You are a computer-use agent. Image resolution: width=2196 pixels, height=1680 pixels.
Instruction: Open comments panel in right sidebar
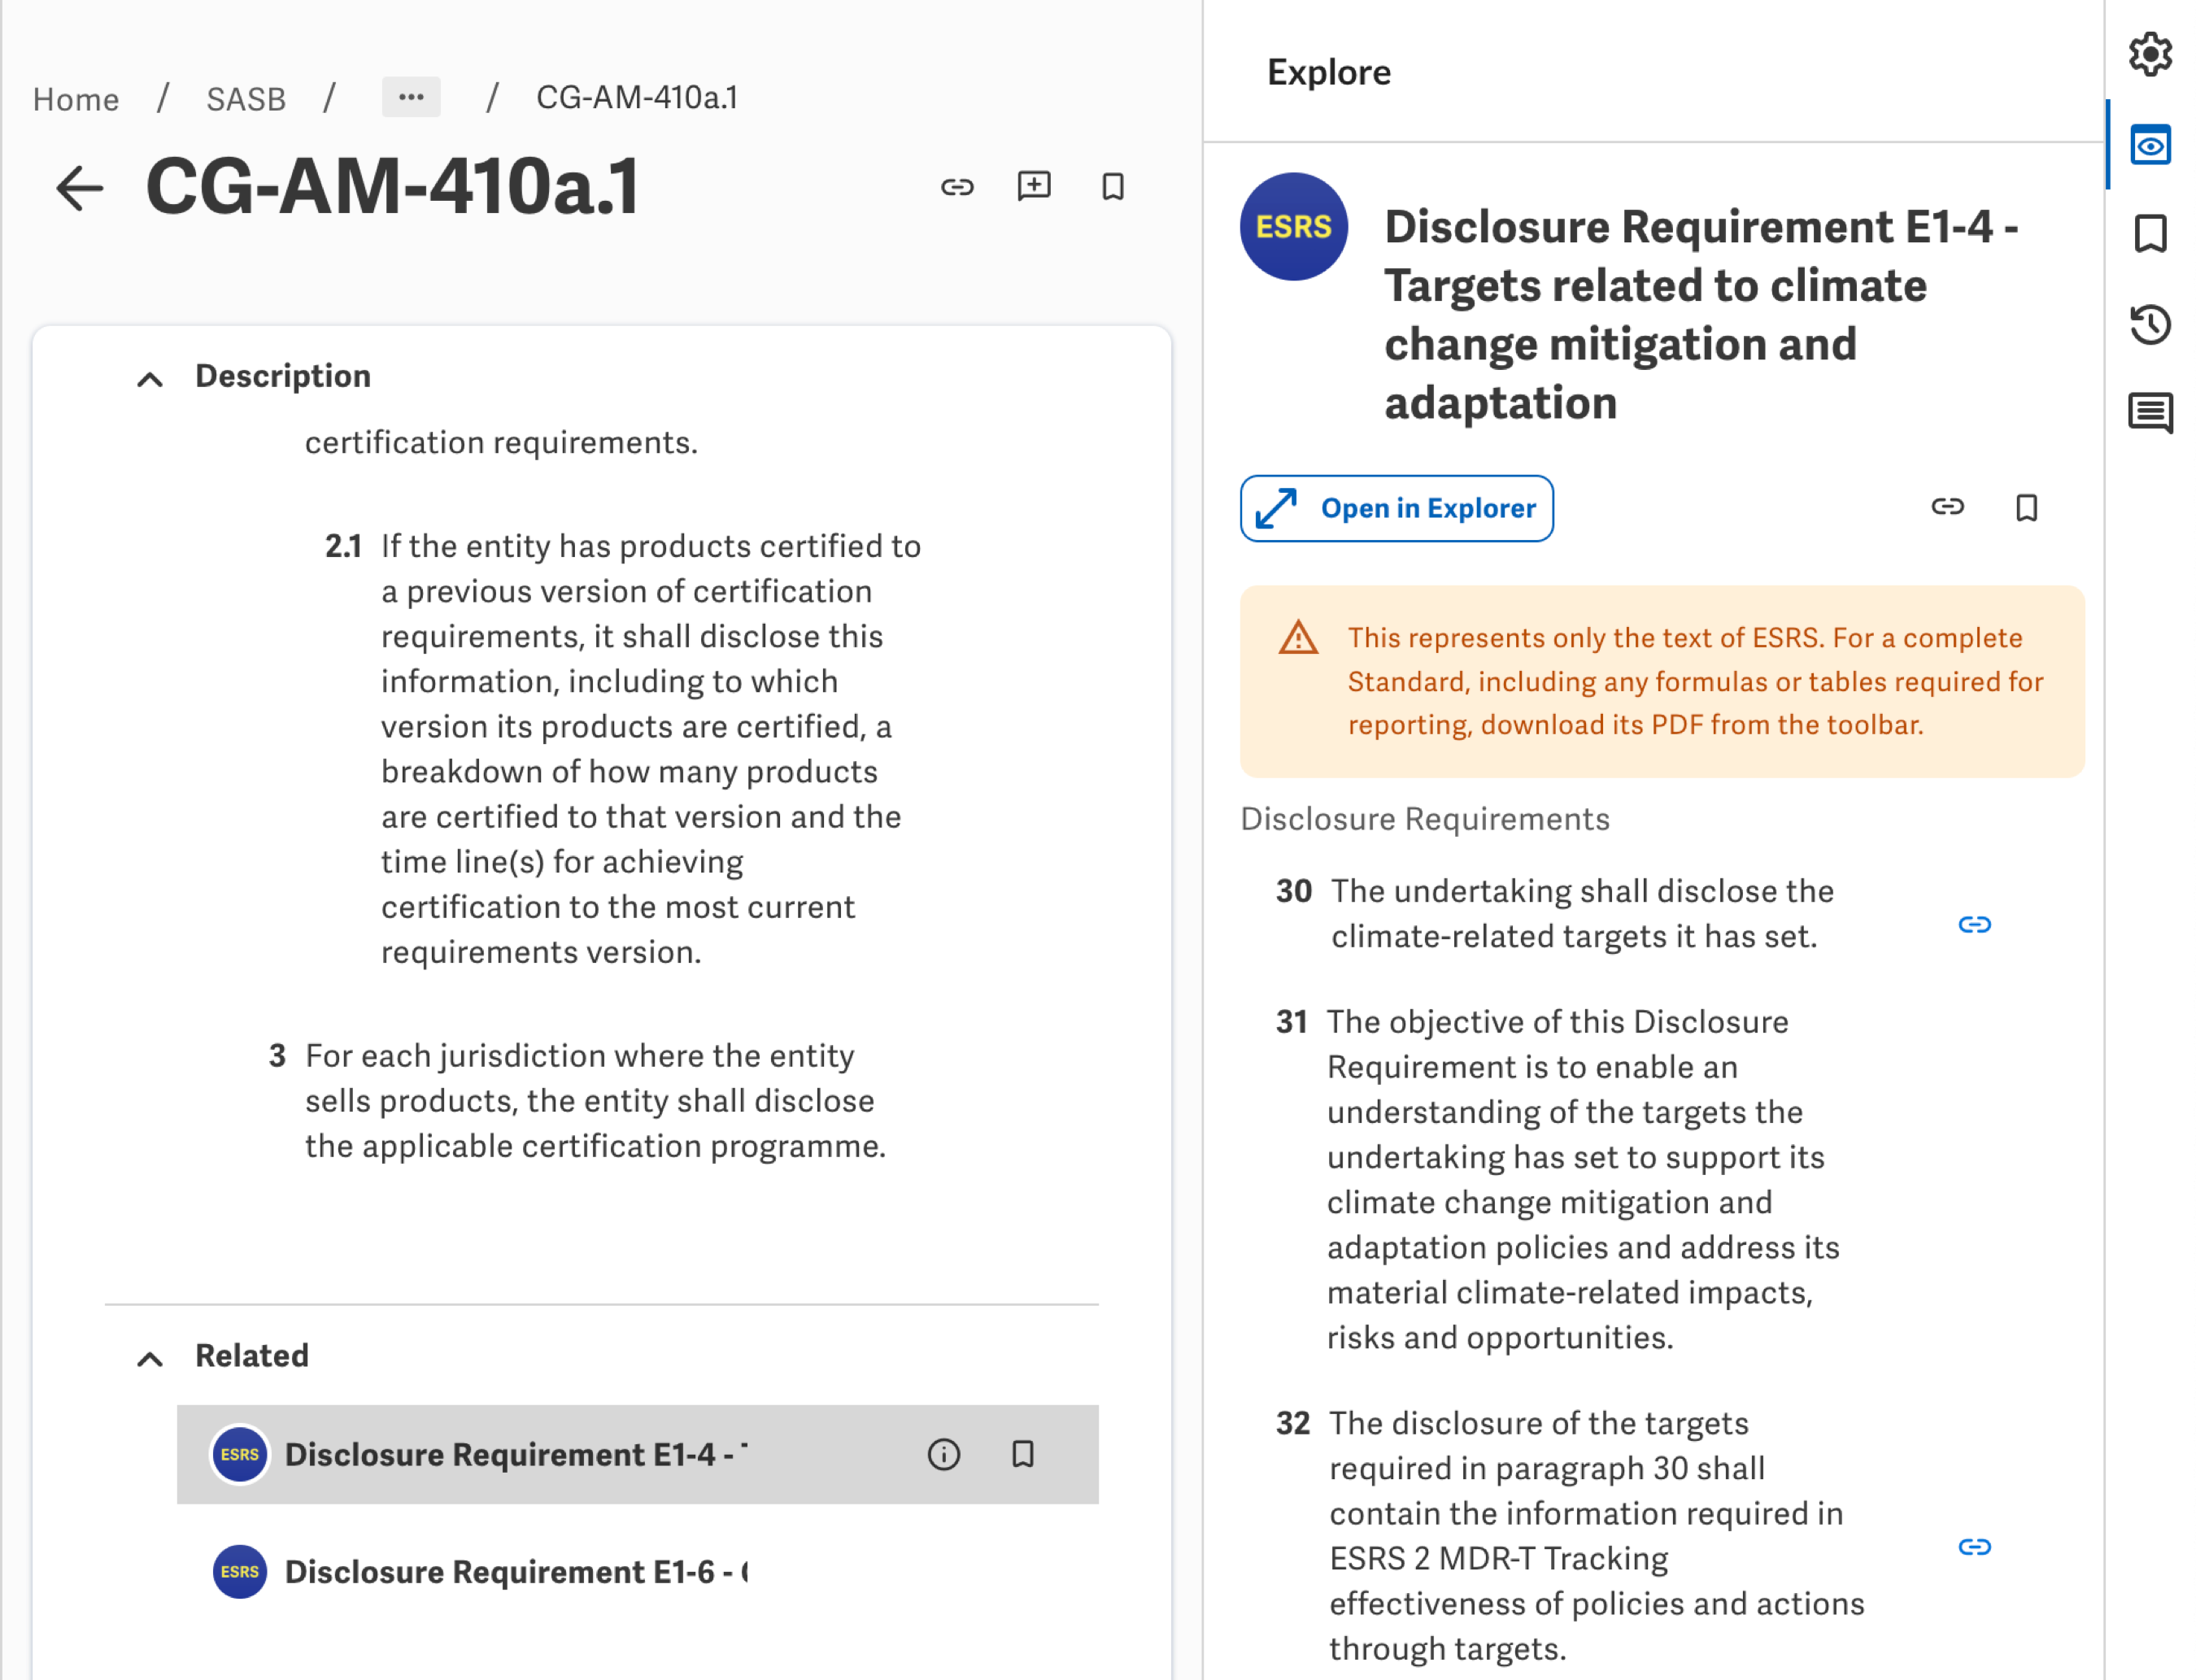(2150, 413)
